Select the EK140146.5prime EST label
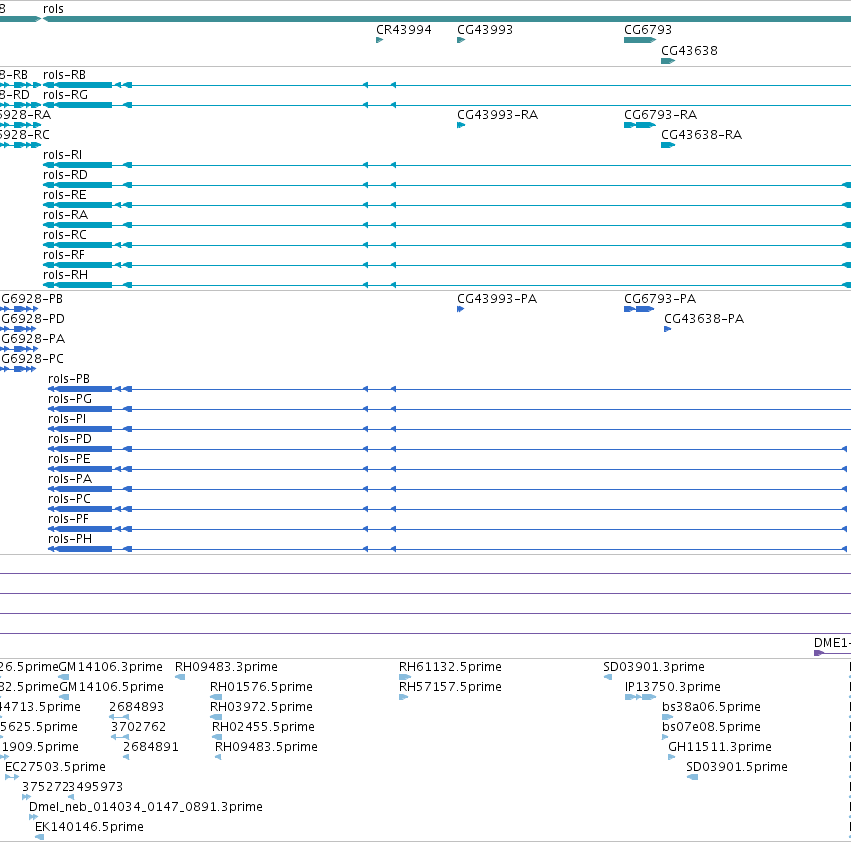 click(x=89, y=827)
